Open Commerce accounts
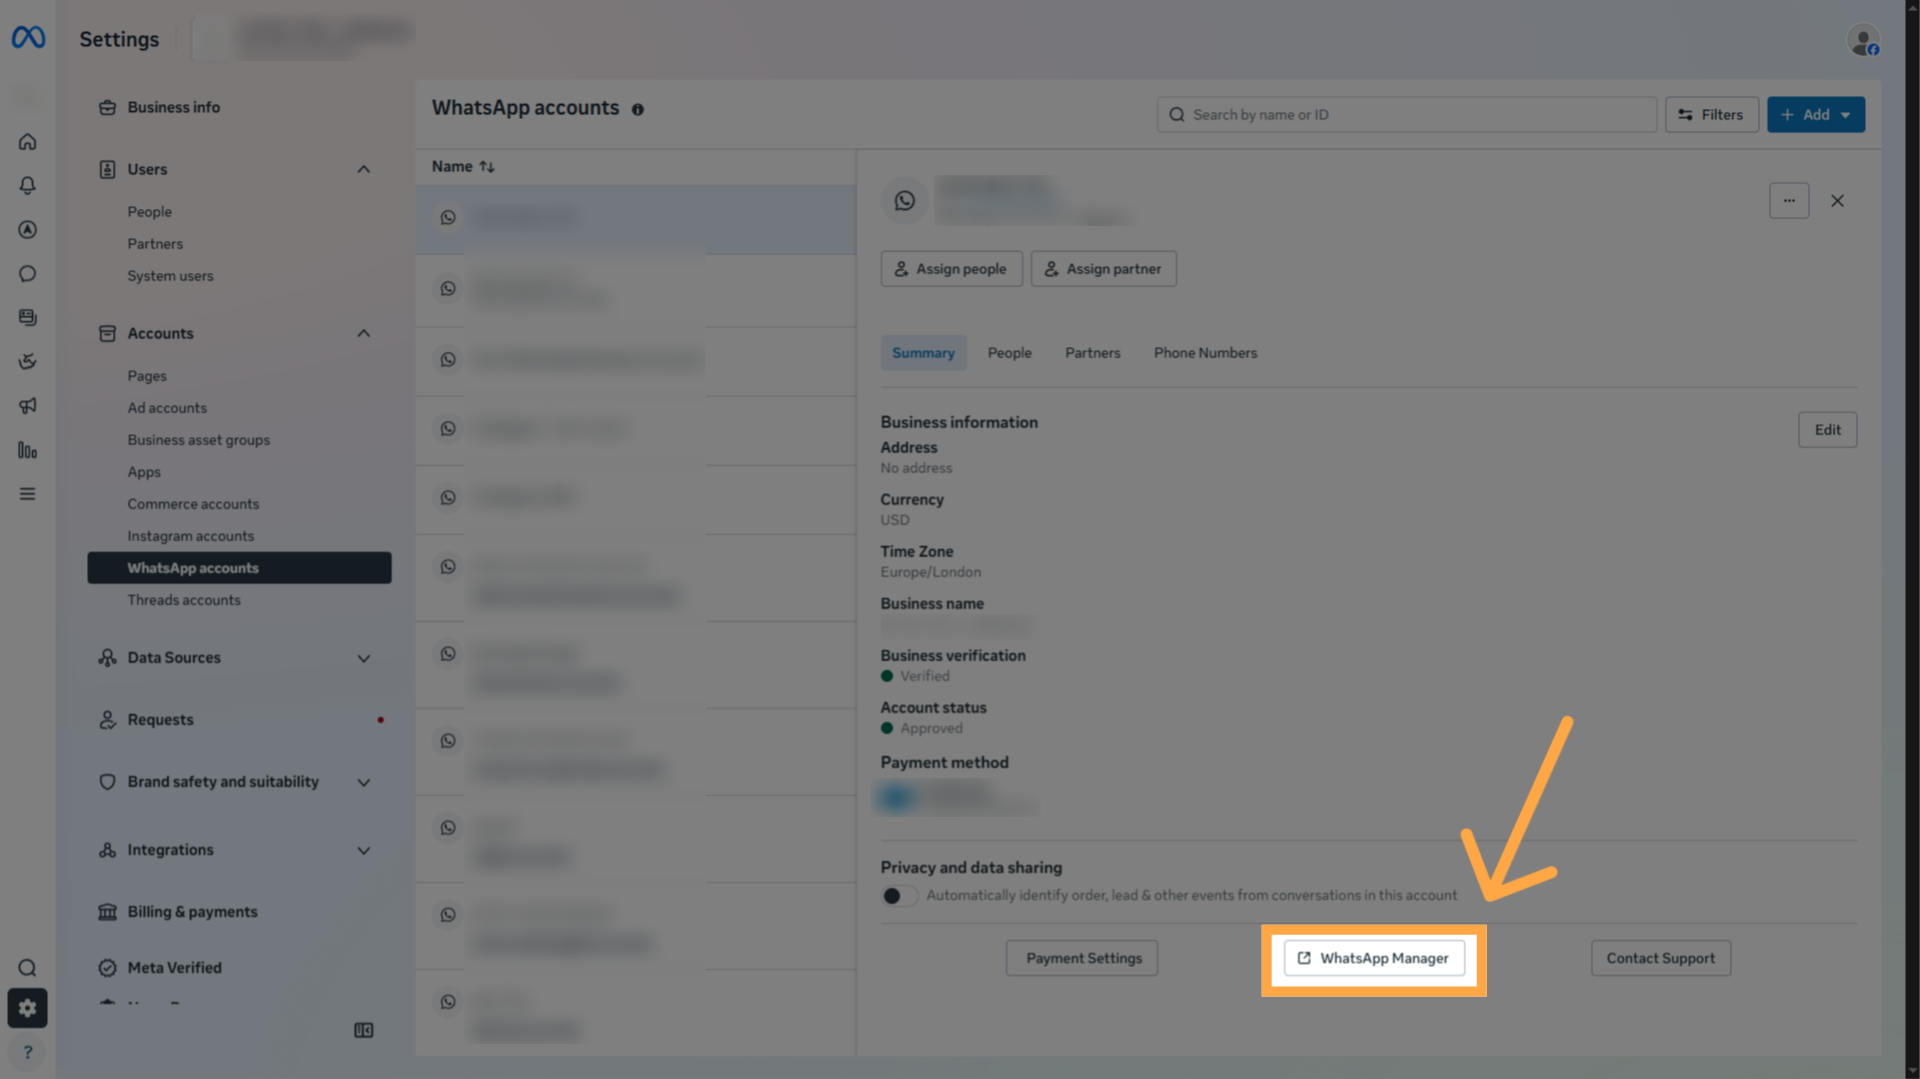The width and height of the screenshot is (1920, 1079). [x=193, y=504]
